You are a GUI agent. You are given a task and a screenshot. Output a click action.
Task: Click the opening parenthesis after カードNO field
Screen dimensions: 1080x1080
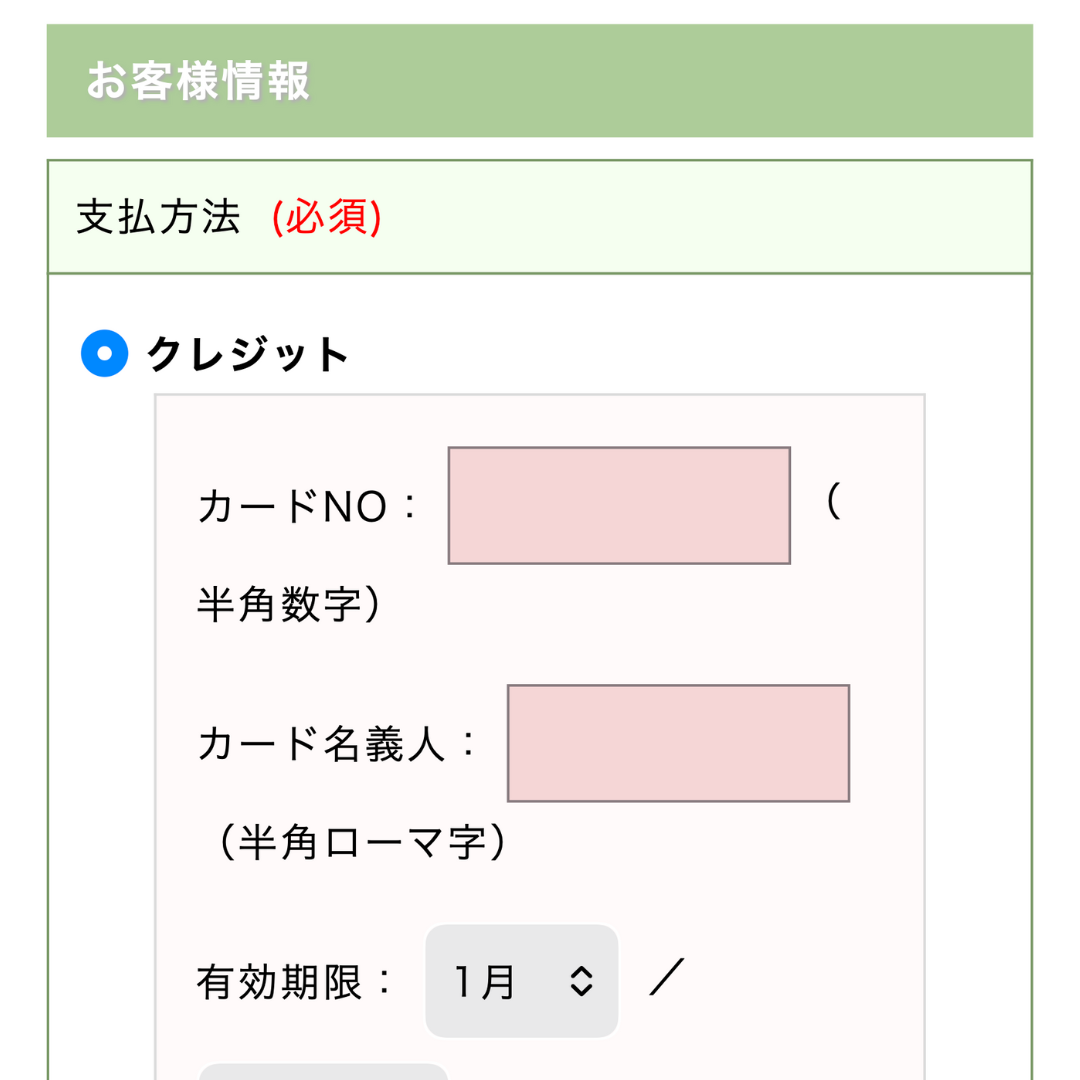(833, 502)
